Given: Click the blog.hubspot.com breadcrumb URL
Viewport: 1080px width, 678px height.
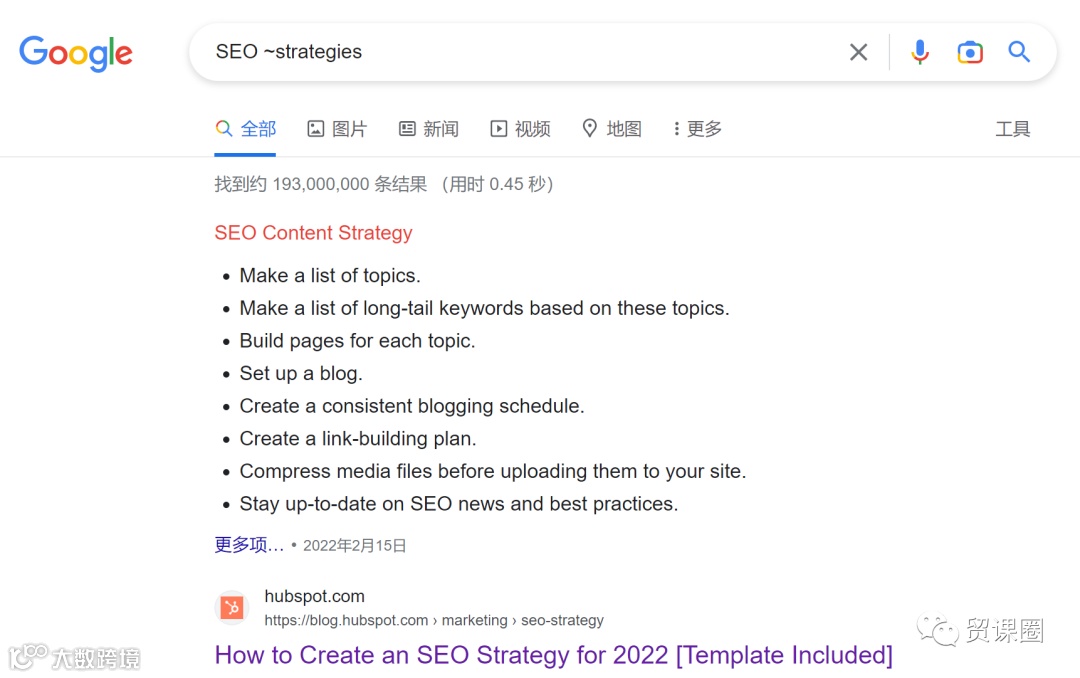Looking at the screenshot, I should [x=434, y=620].
